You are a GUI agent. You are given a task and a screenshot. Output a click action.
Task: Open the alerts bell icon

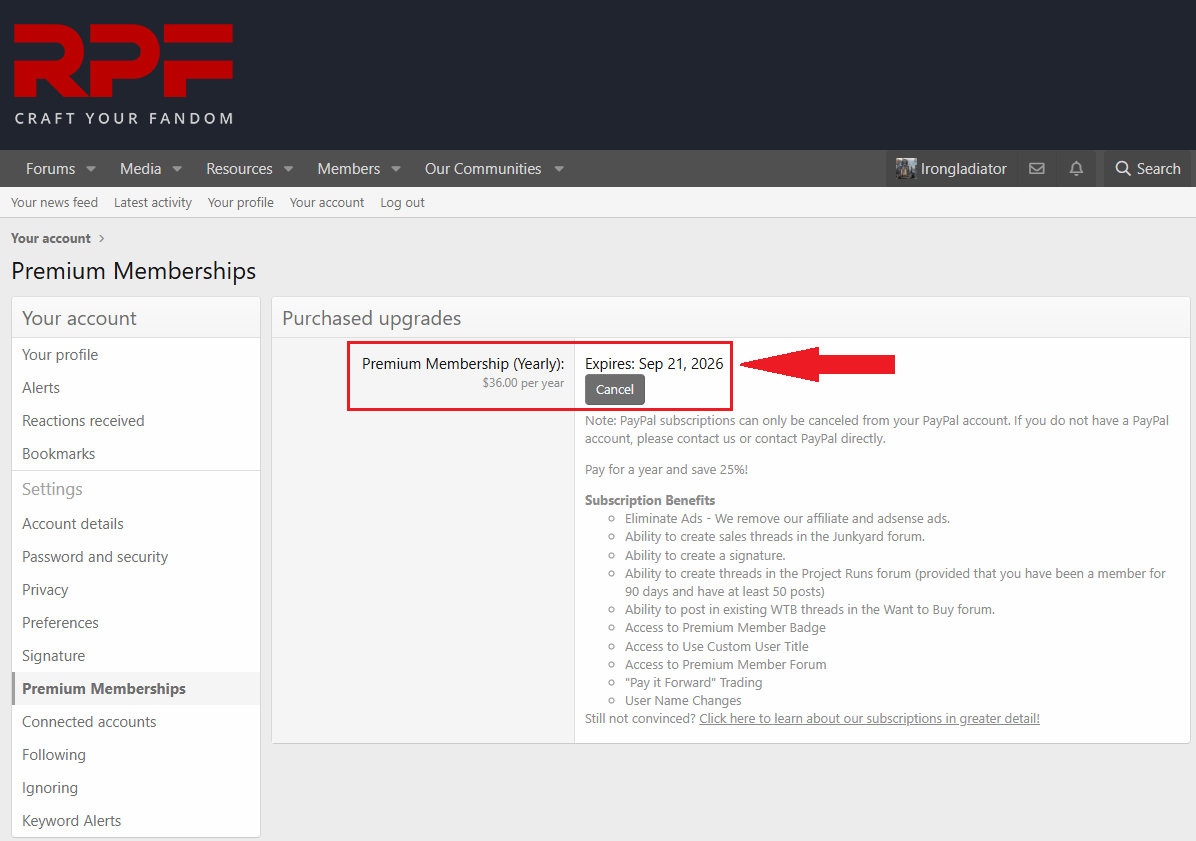point(1076,169)
